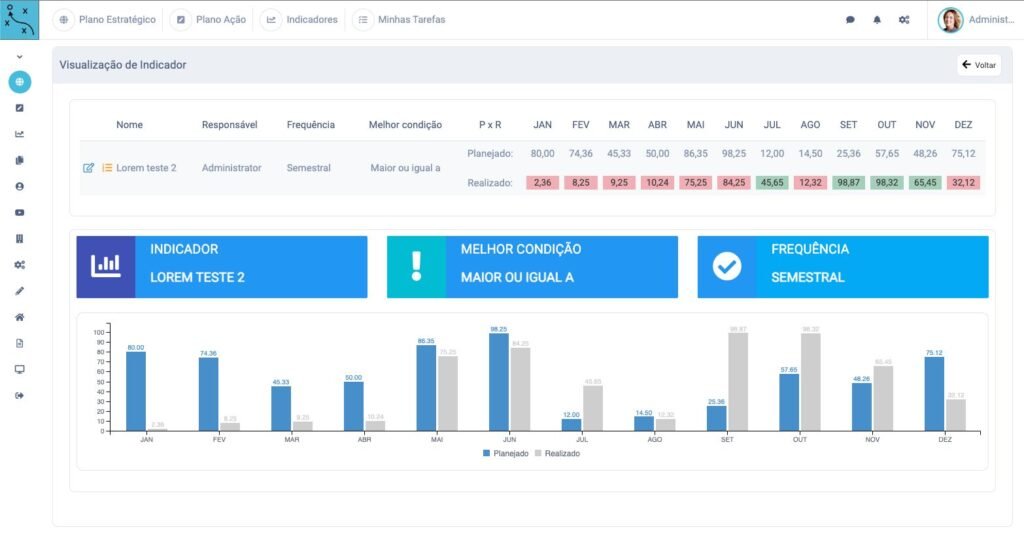Click the video icon in the sidebar
1024x536 pixels.
[20, 212]
